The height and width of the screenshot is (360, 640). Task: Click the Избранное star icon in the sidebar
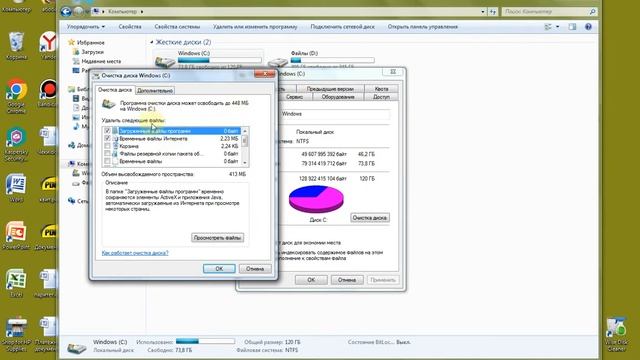click(71, 42)
